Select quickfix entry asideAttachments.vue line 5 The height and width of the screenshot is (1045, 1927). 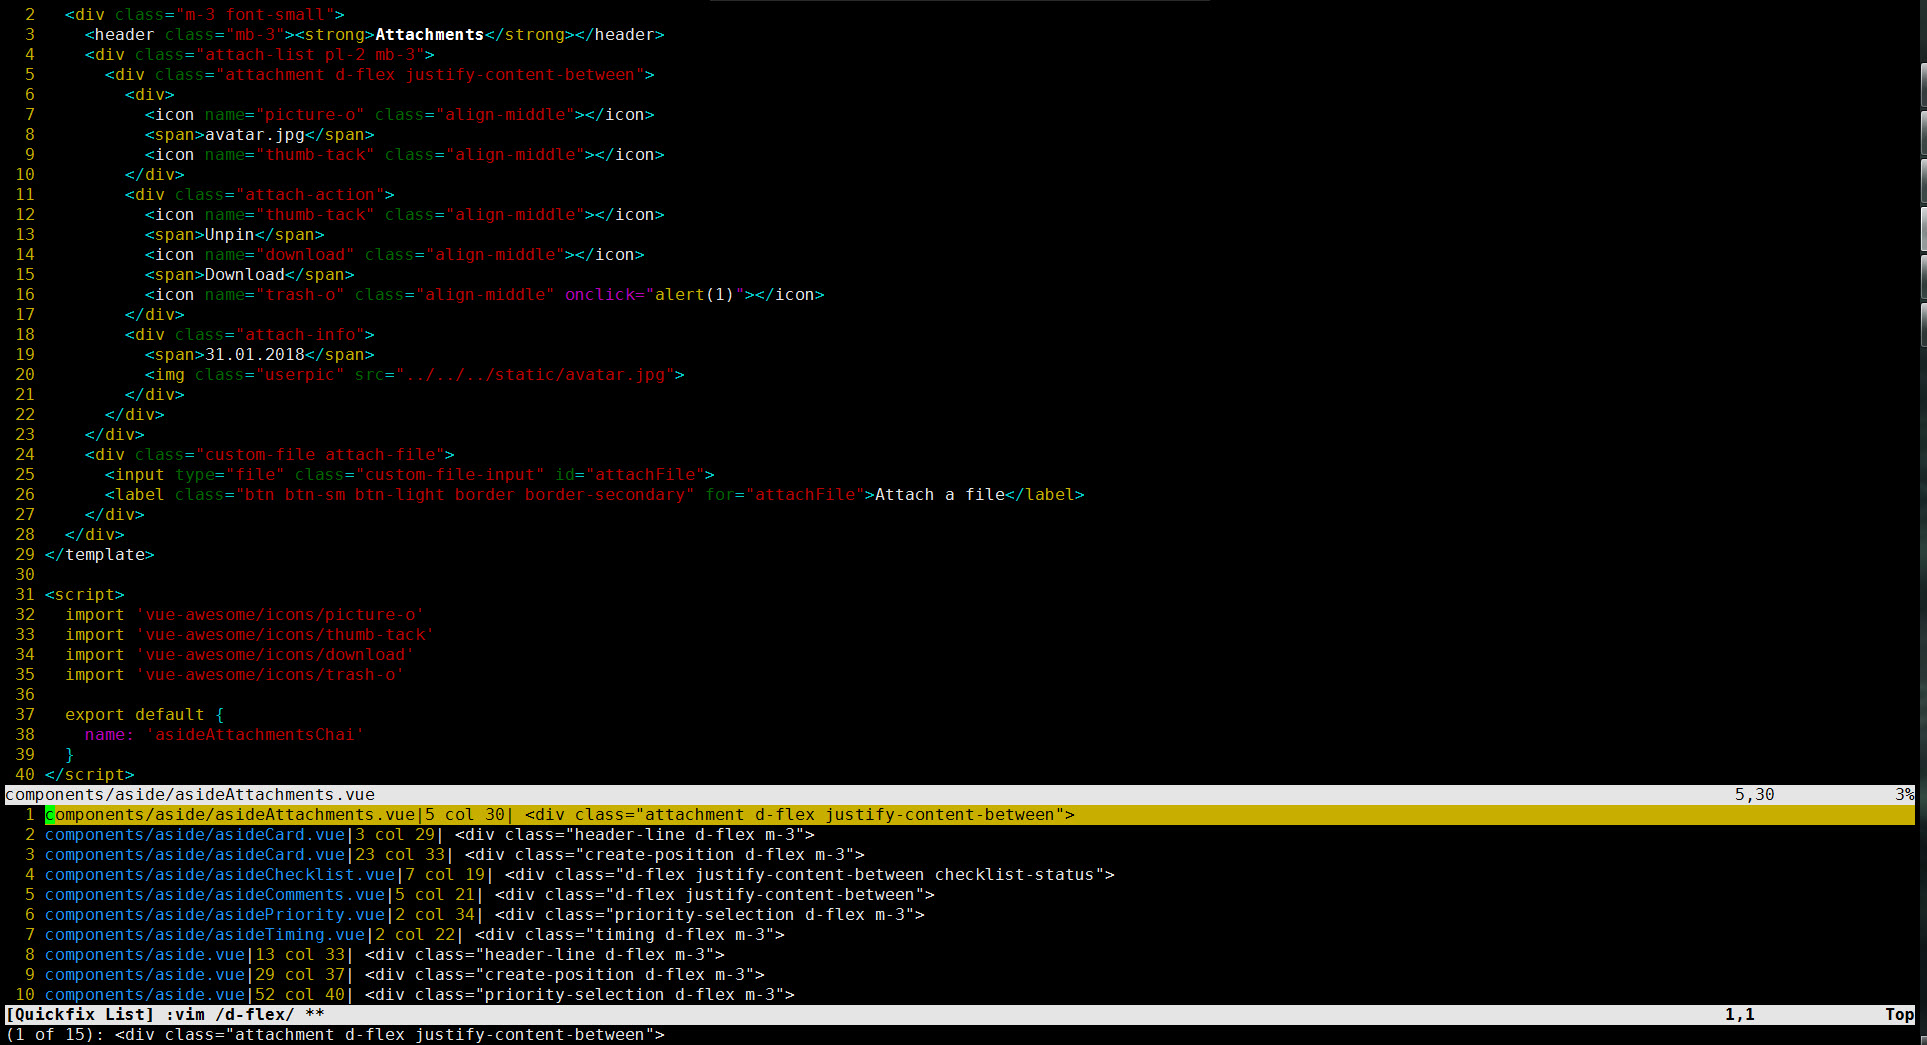[960, 815]
